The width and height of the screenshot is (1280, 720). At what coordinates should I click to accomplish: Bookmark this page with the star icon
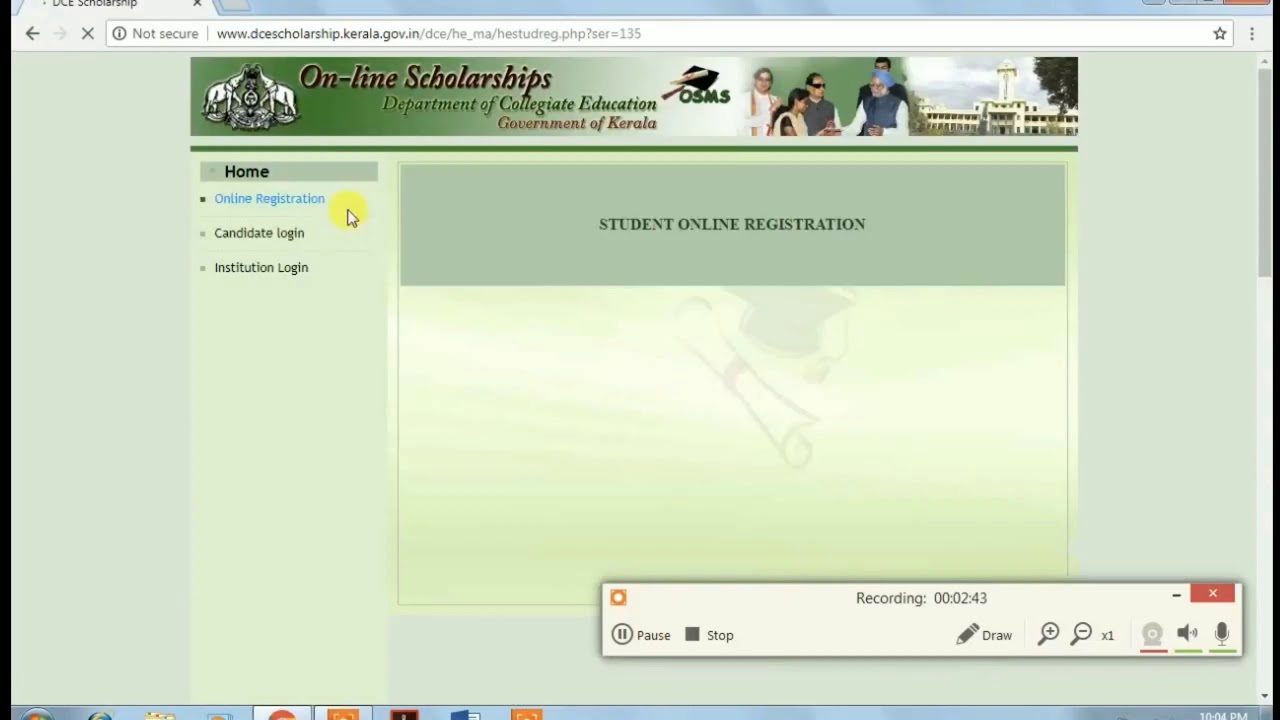pos(1220,34)
